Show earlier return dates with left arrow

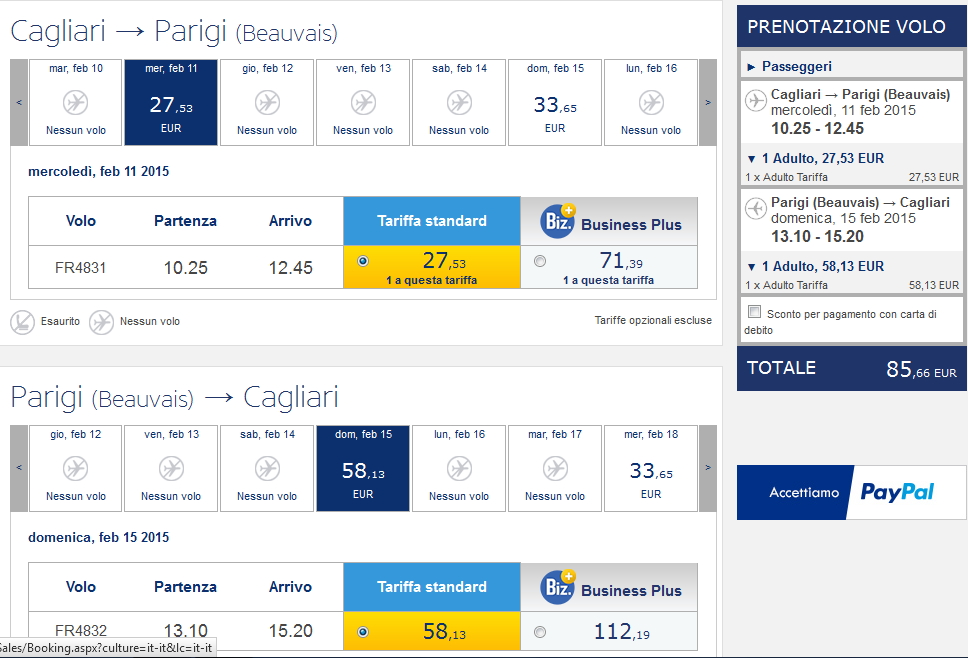[x=19, y=468]
